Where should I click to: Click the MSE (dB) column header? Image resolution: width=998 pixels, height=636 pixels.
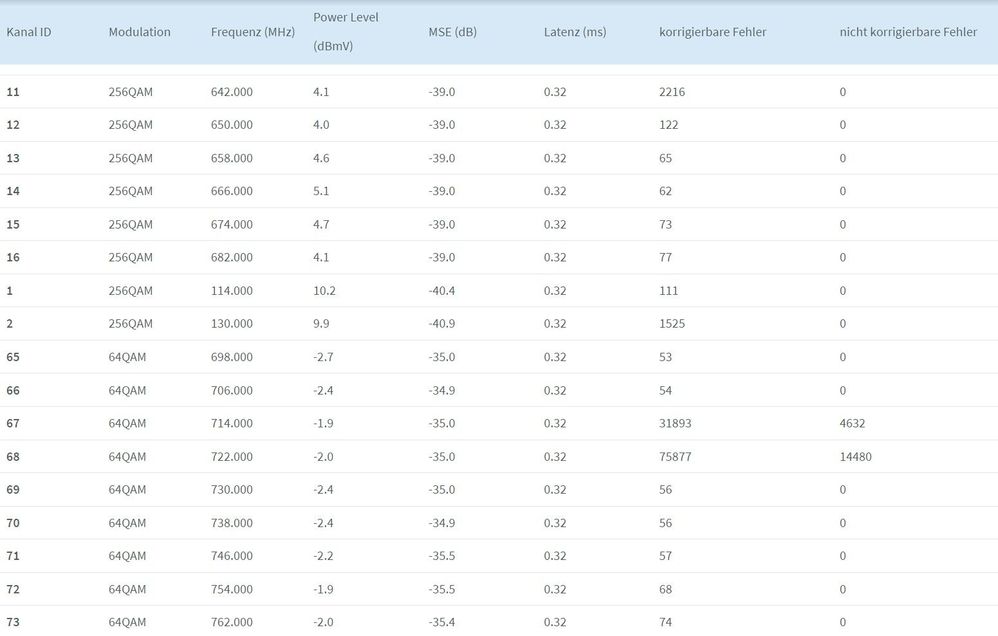click(x=452, y=32)
